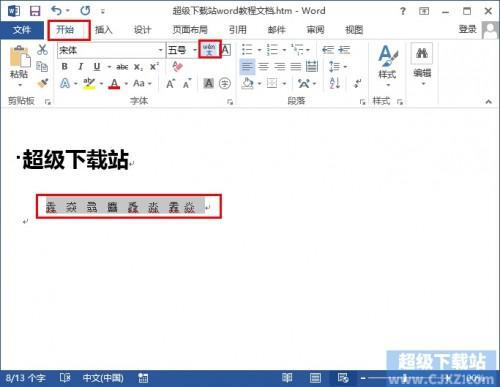Insert enclosed character icon
This screenshot has height=387, width=500.
tap(225, 83)
